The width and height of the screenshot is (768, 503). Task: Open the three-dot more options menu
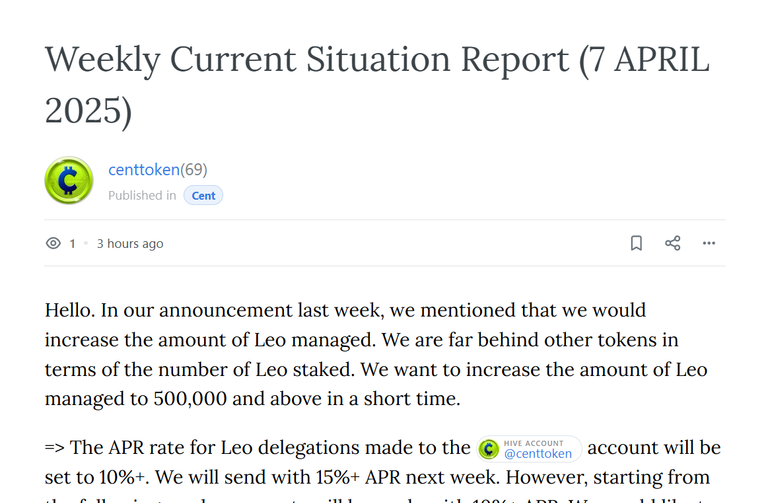click(x=709, y=243)
